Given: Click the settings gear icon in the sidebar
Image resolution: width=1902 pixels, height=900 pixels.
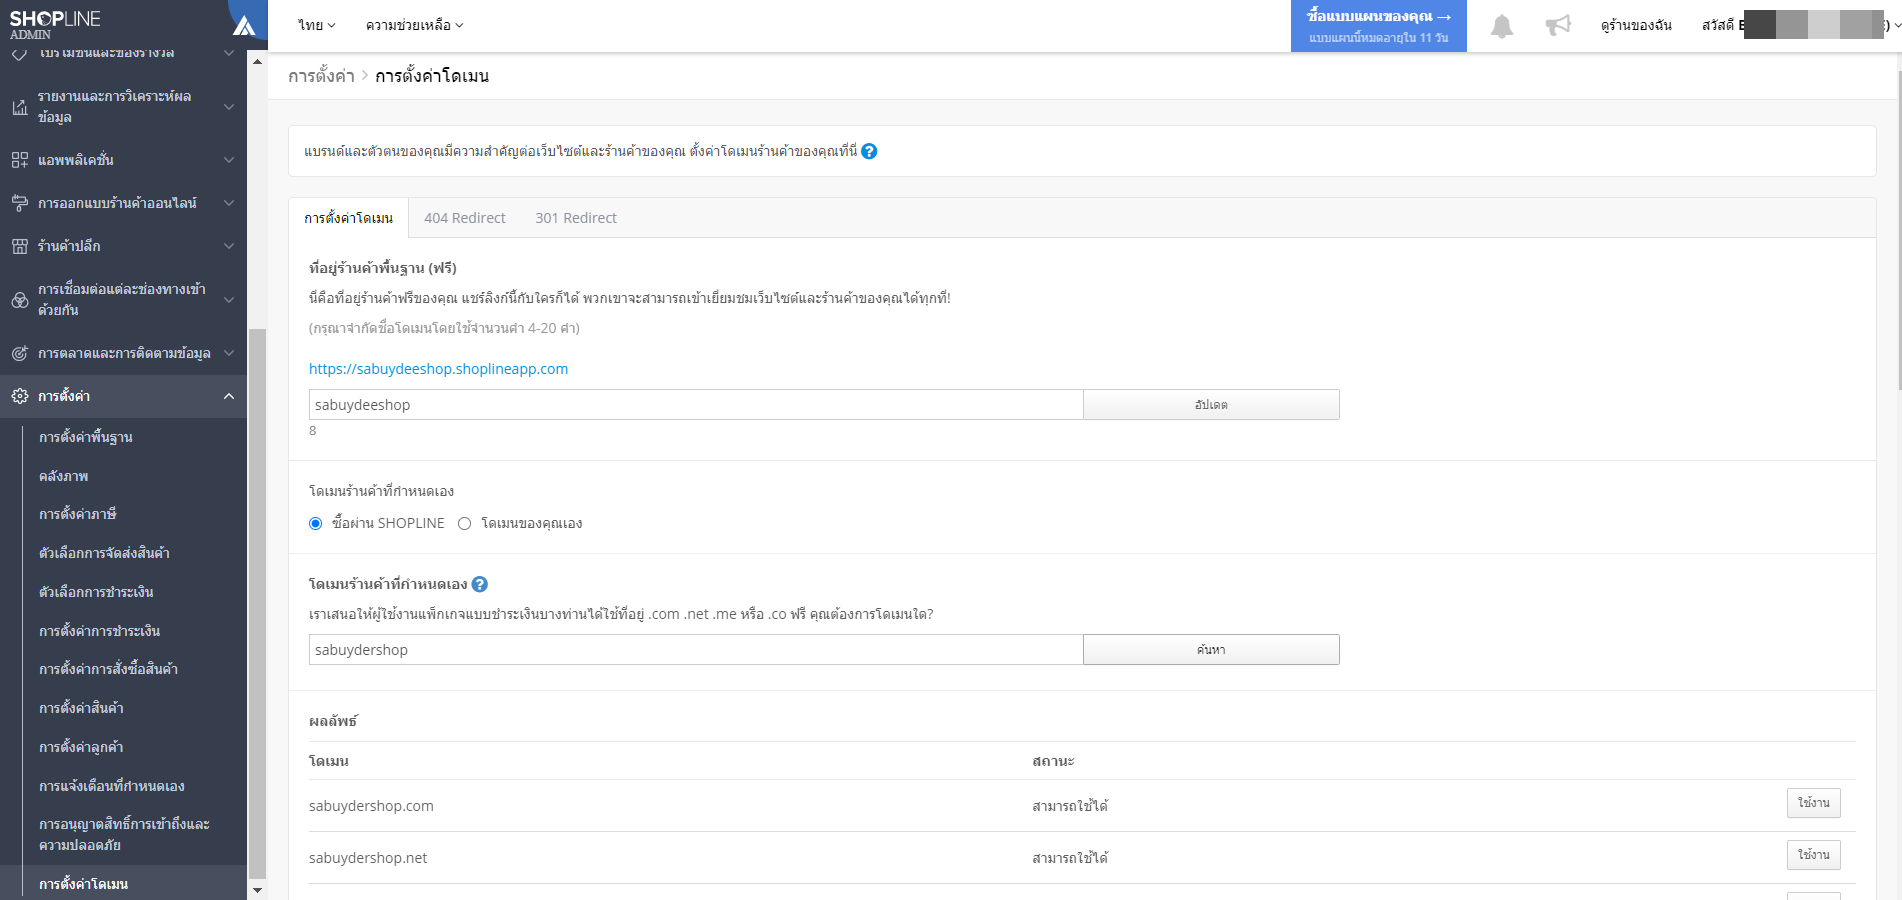Looking at the screenshot, I should click(x=19, y=396).
